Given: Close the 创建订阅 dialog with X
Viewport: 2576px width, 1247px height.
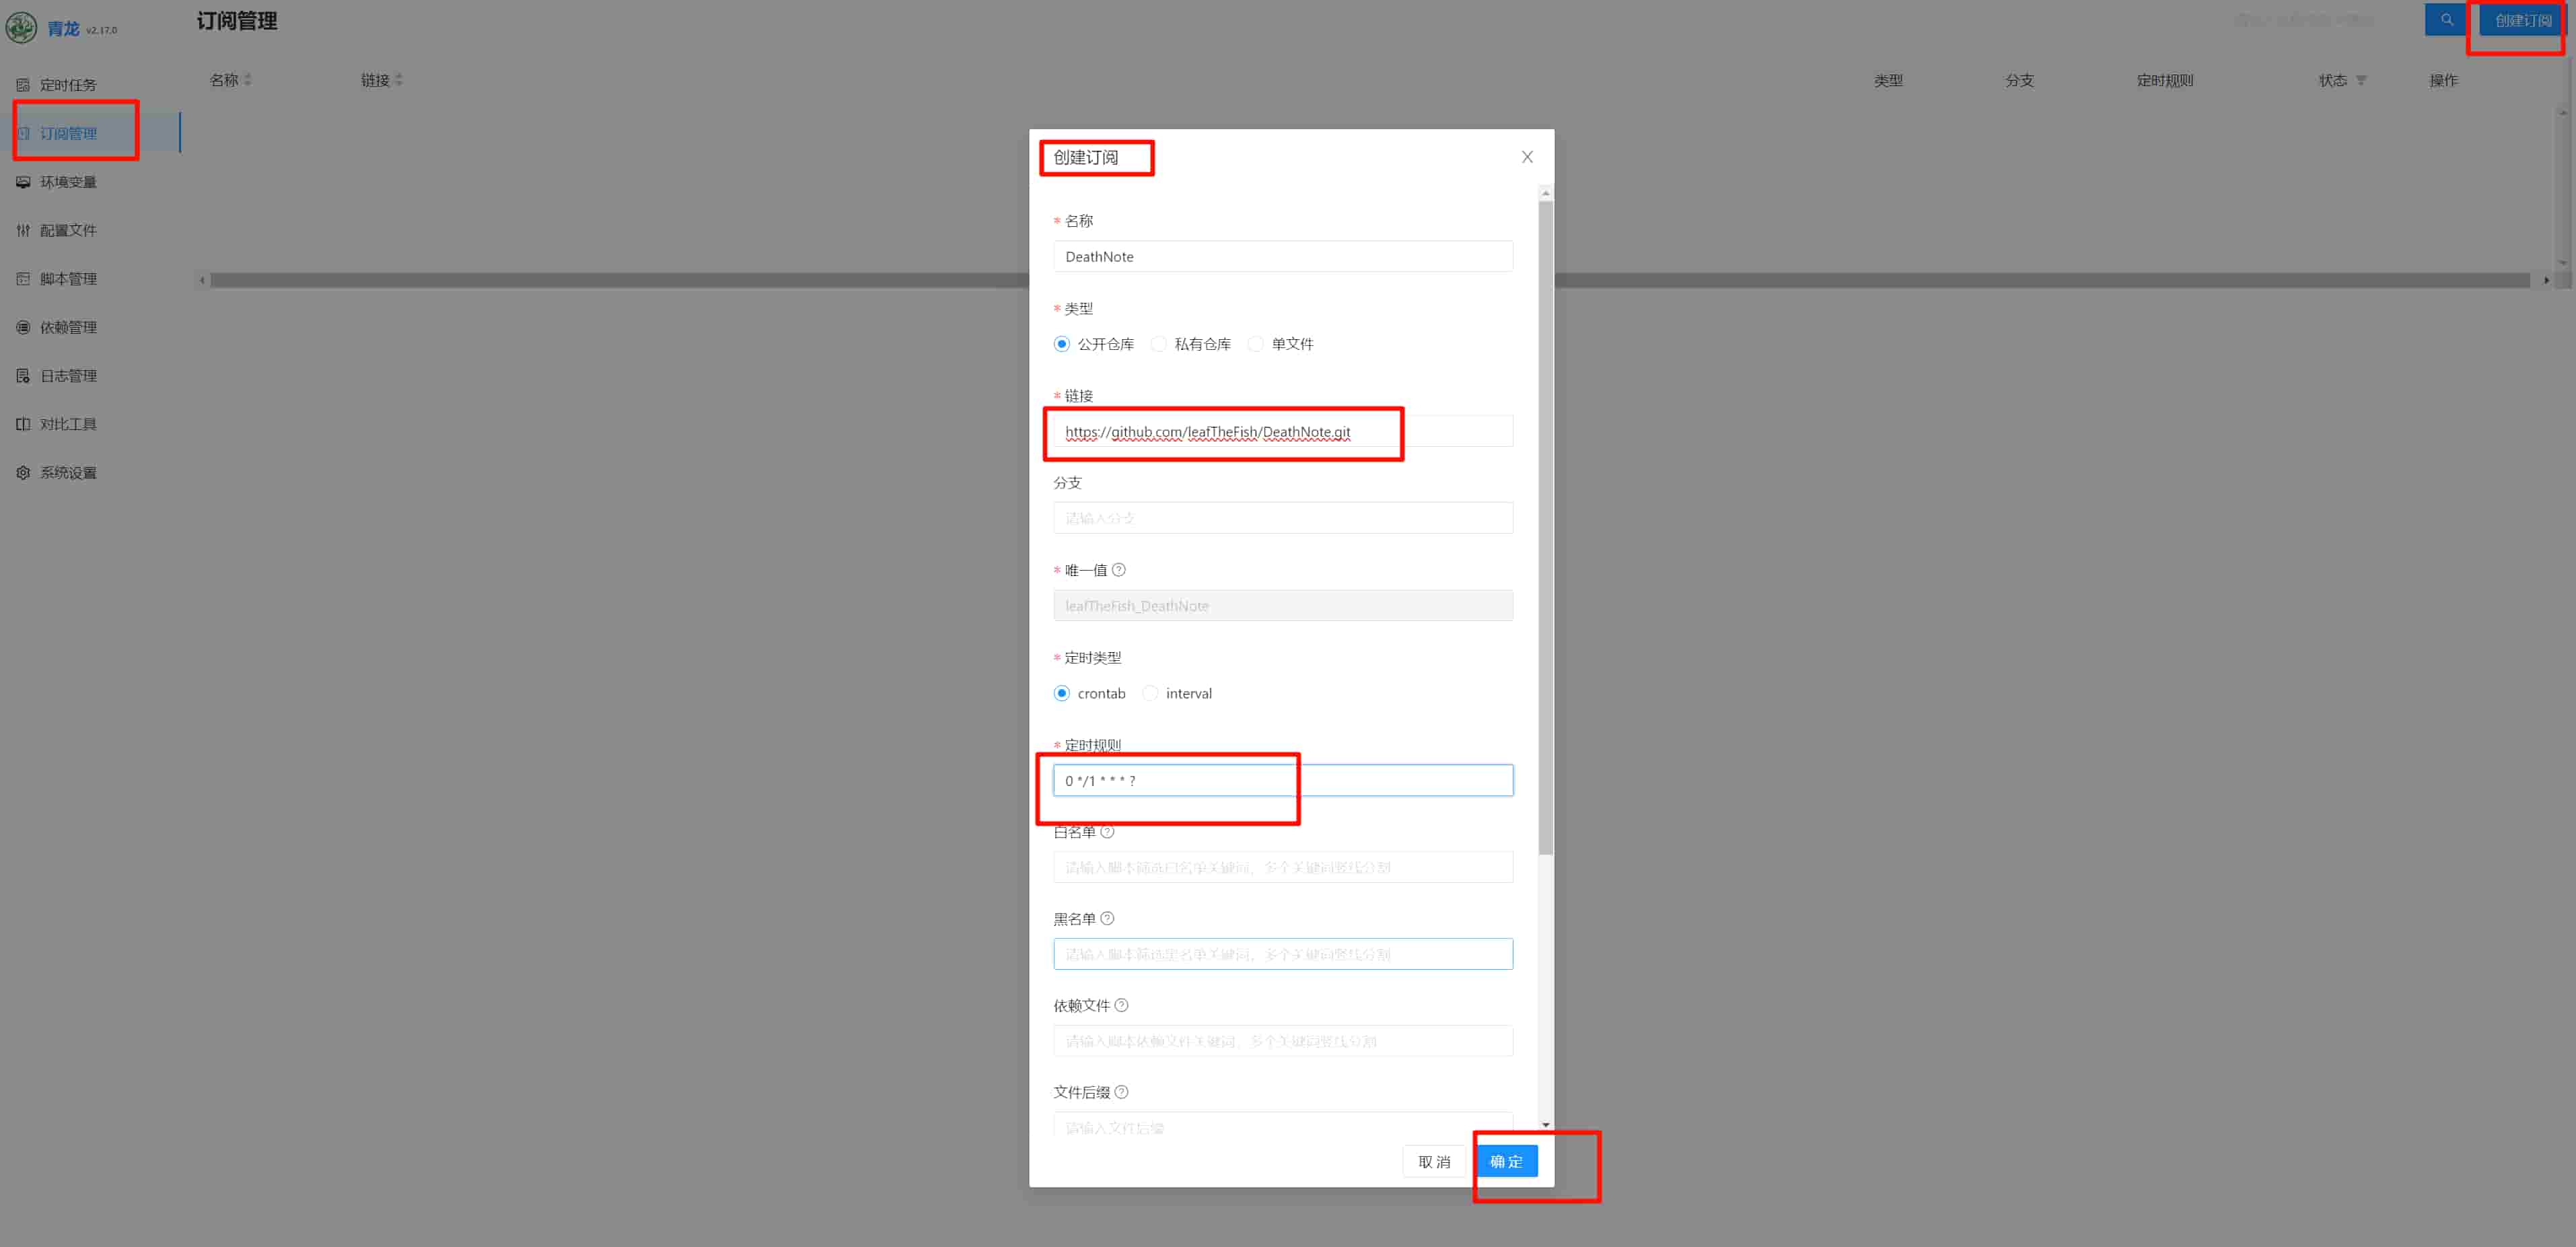Looking at the screenshot, I should tap(1527, 157).
